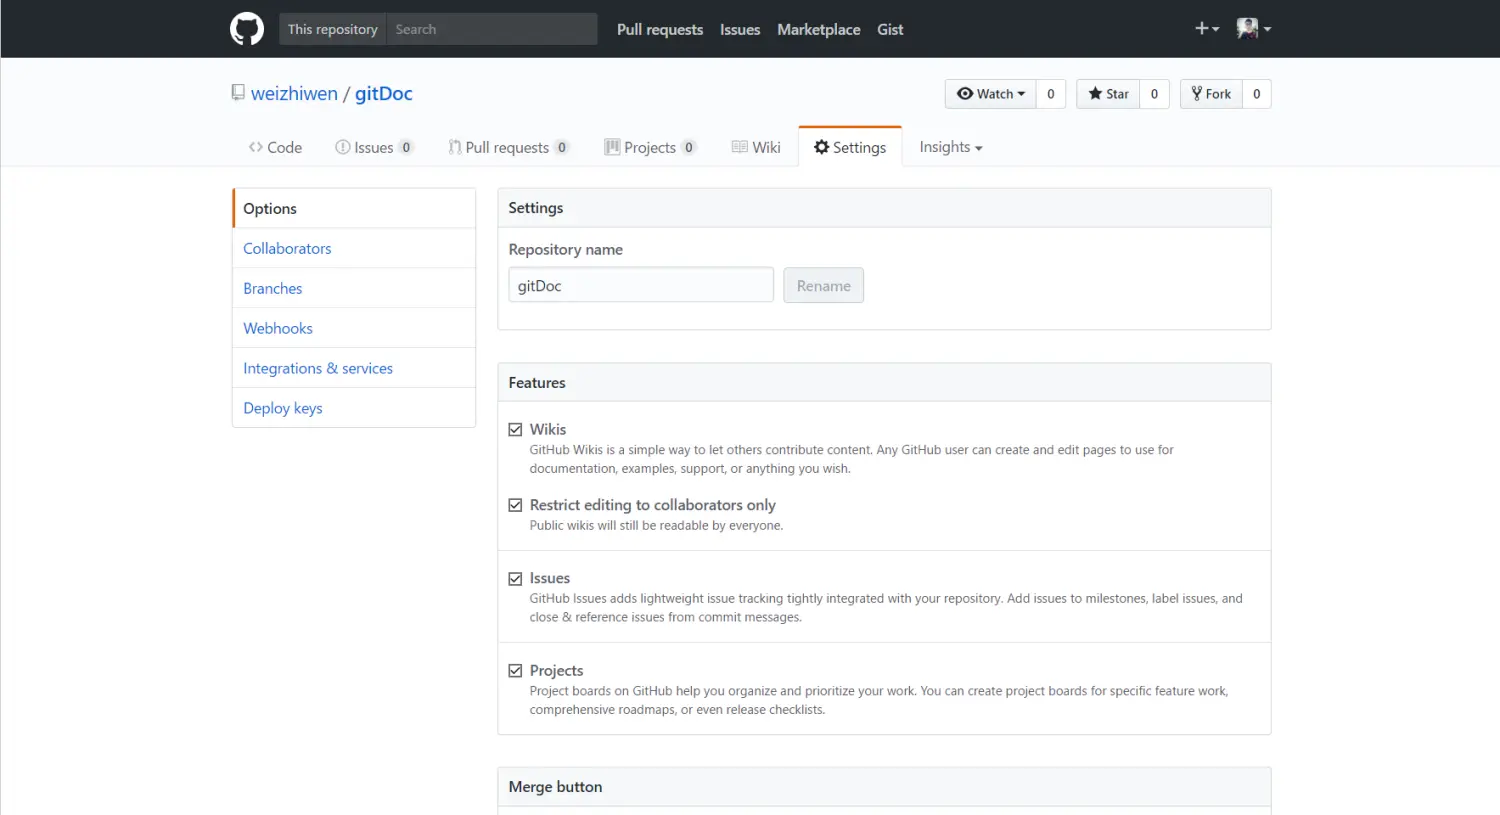Open the plus create-new menu
Viewport: 1500px width, 815px height.
pyautogui.click(x=1207, y=29)
